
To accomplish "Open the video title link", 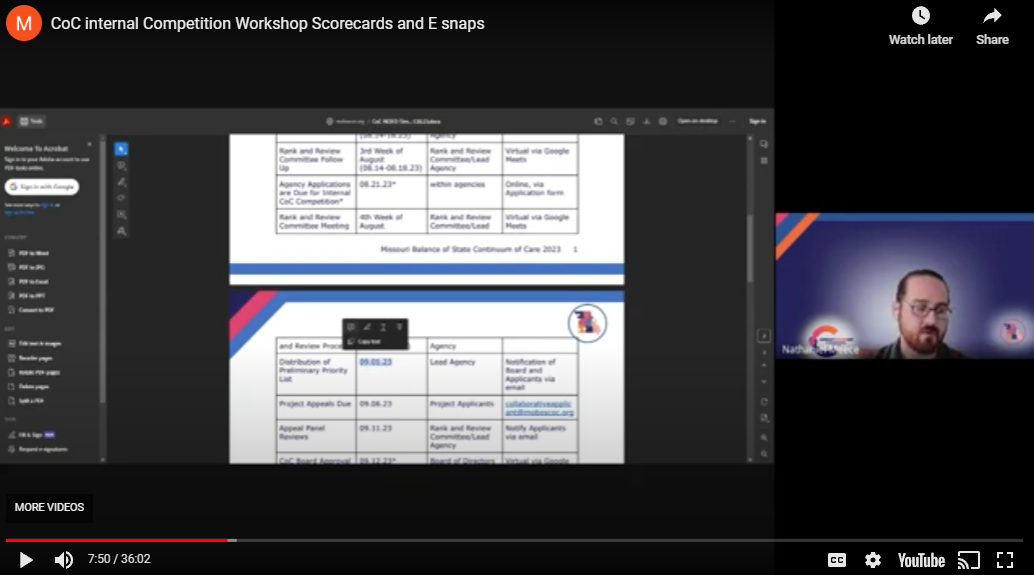I will tap(267, 23).
